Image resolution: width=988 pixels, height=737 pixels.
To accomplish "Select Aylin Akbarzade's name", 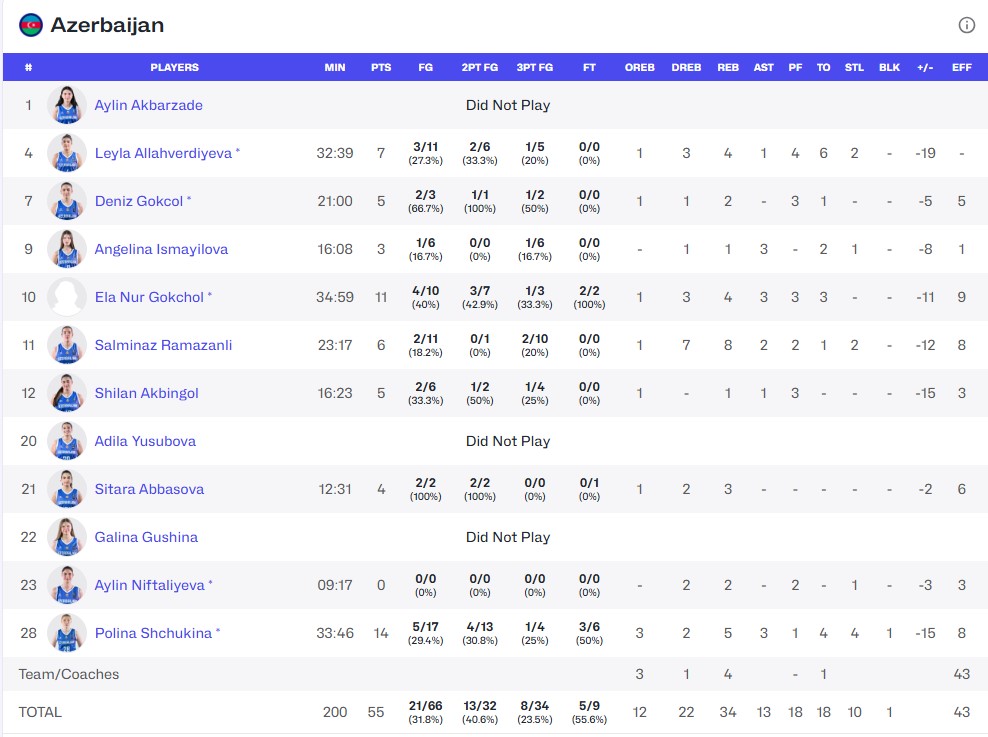I will click(151, 105).
